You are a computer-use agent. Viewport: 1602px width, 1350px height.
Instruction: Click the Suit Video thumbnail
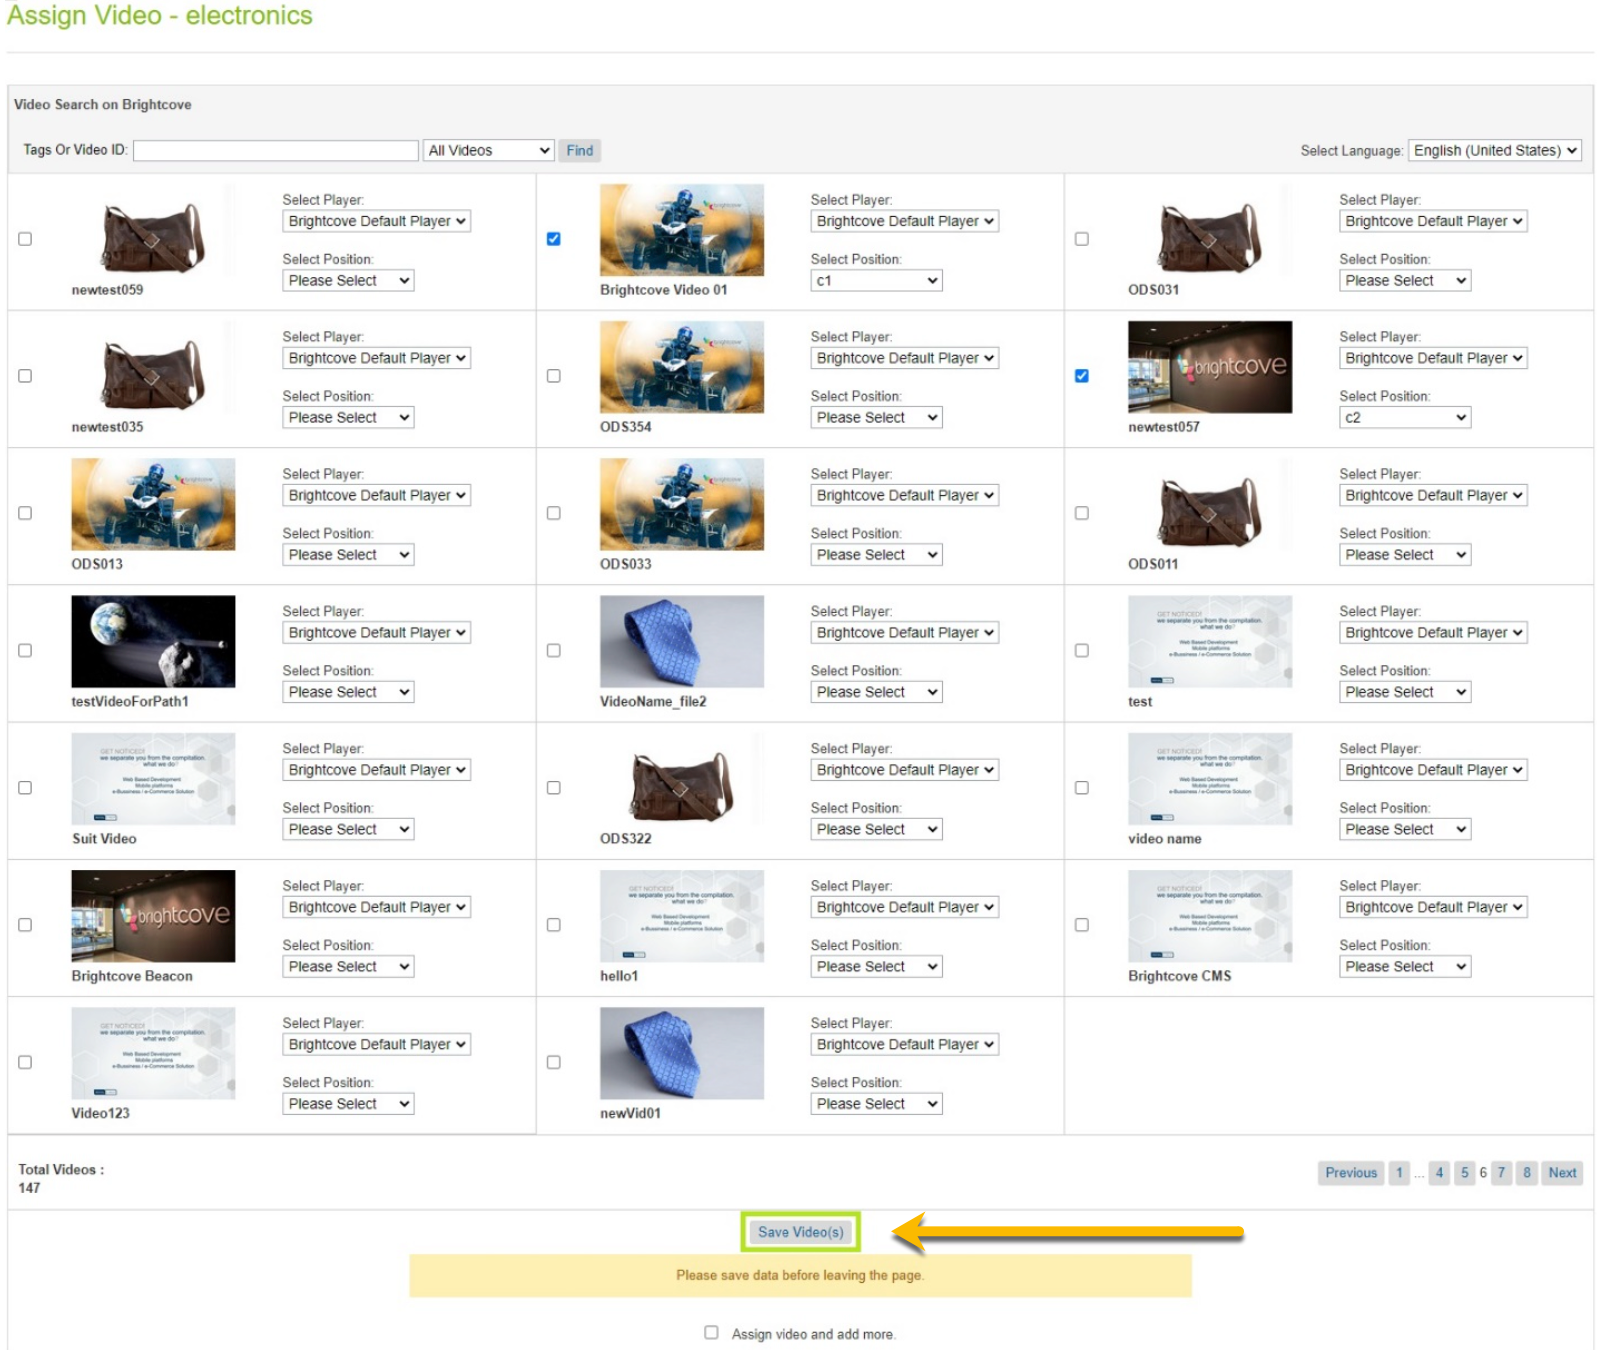coord(153,779)
